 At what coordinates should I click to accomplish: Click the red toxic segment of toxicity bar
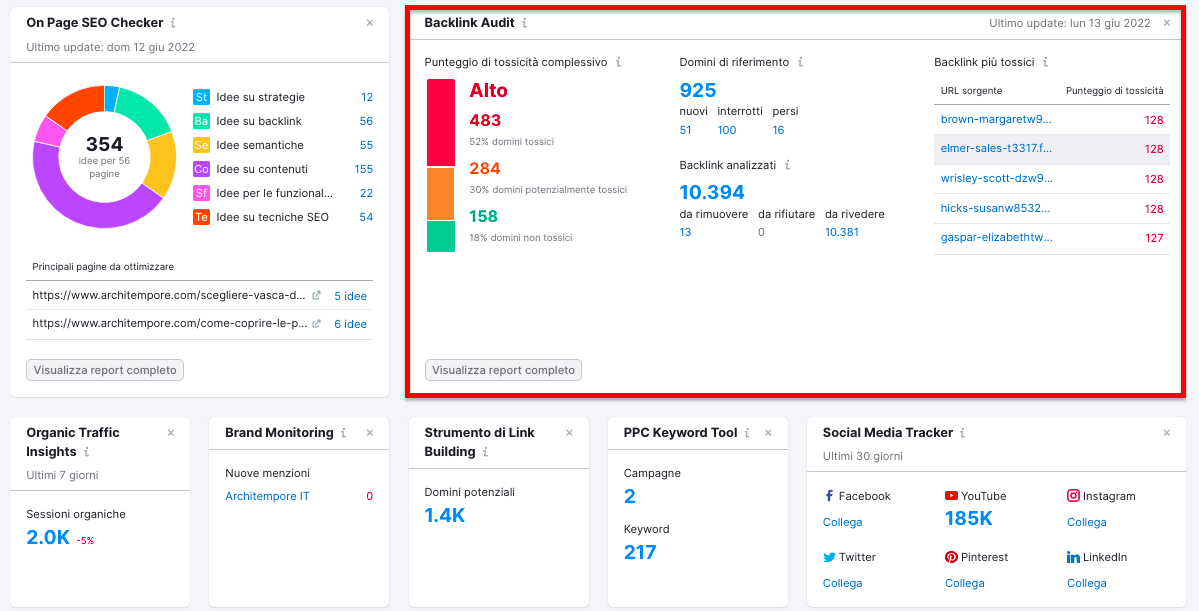click(x=441, y=123)
